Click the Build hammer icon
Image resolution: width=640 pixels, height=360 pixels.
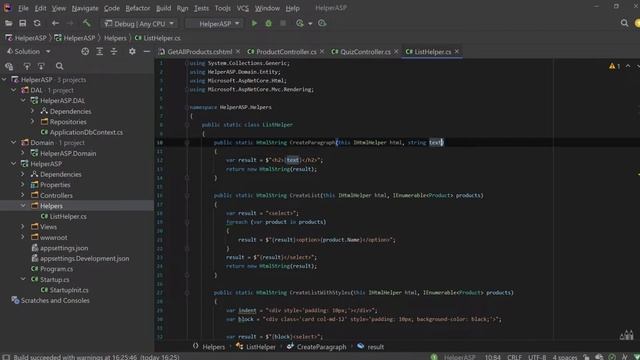pyautogui.click(x=86, y=23)
